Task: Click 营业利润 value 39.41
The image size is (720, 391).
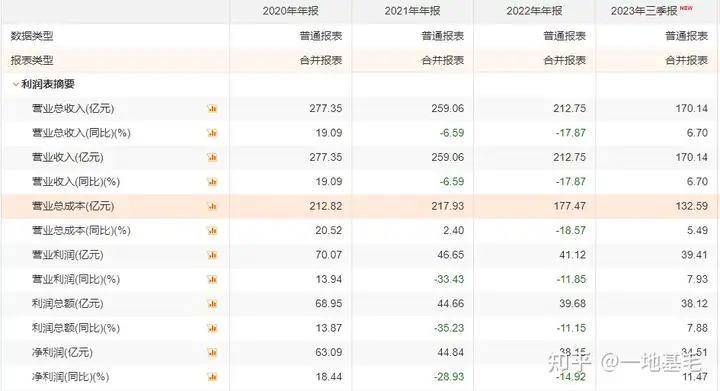Action: [x=695, y=255]
